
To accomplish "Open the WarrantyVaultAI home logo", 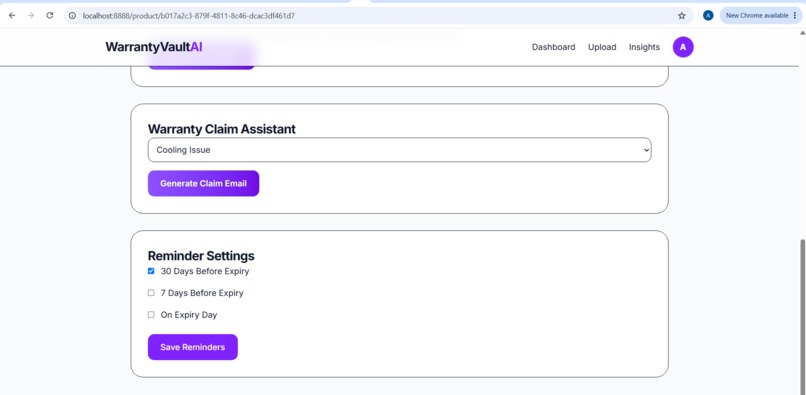I will pos(154,47).
